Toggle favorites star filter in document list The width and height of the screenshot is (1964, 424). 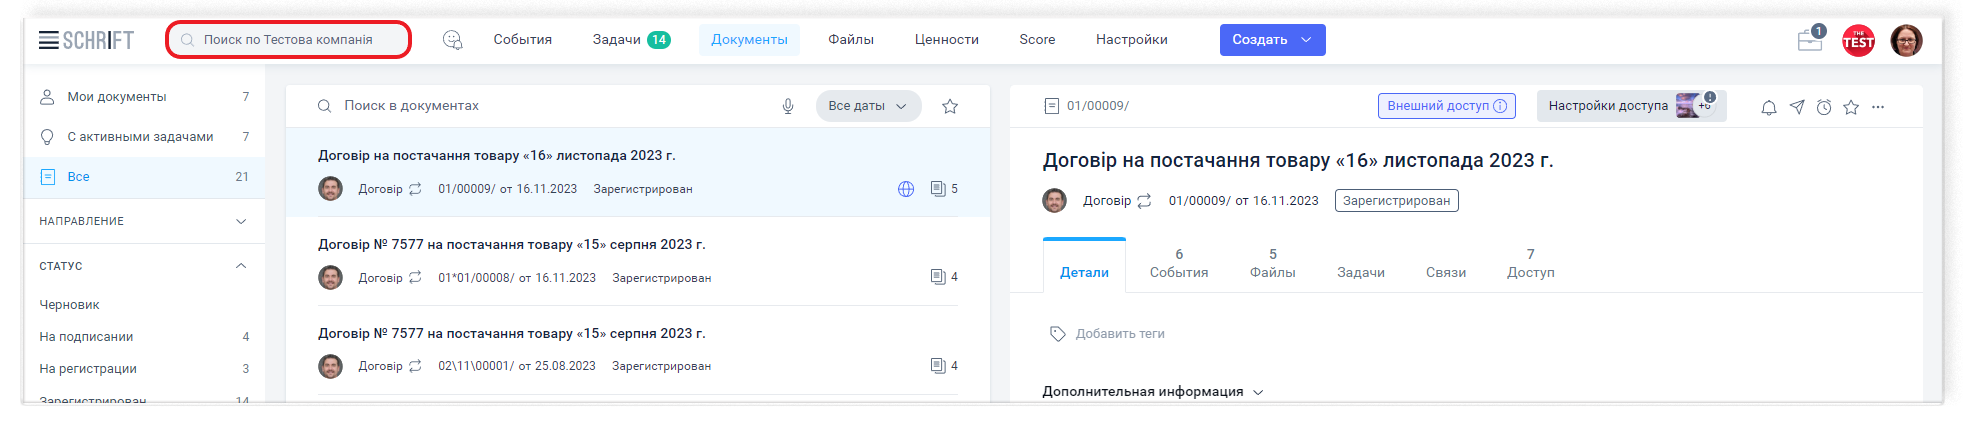coord(950,106)
